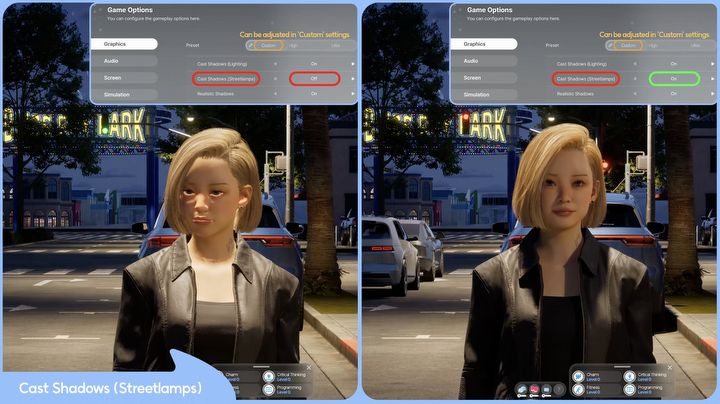Click the pink lips icon in bottom toolbar
This screenshot has width=720, height=404.
pyautogui.click(x=535, y=390)
